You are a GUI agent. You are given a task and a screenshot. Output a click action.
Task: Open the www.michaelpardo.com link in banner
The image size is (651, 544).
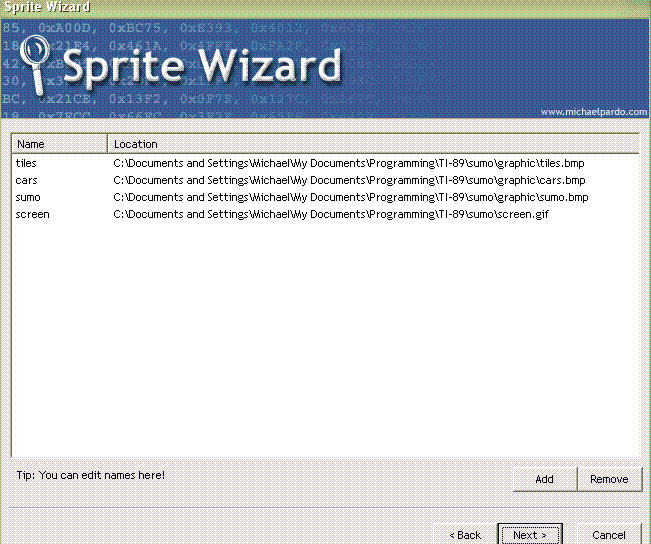594,112
